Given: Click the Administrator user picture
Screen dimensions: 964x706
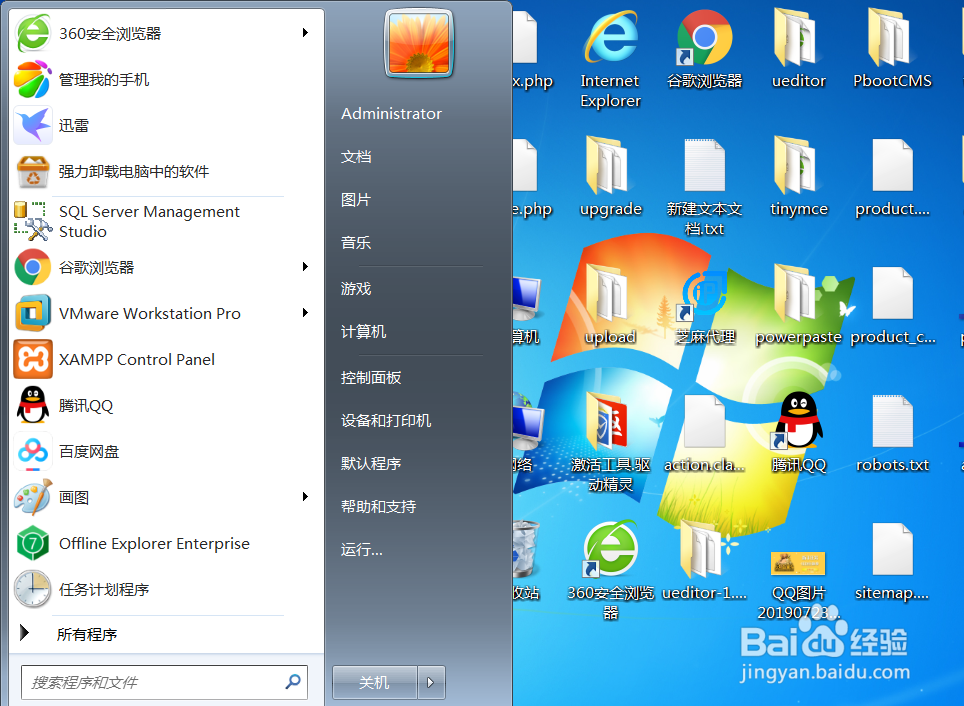Looking at the screenshot, I should pyautogui.click(x=419, y=43).
